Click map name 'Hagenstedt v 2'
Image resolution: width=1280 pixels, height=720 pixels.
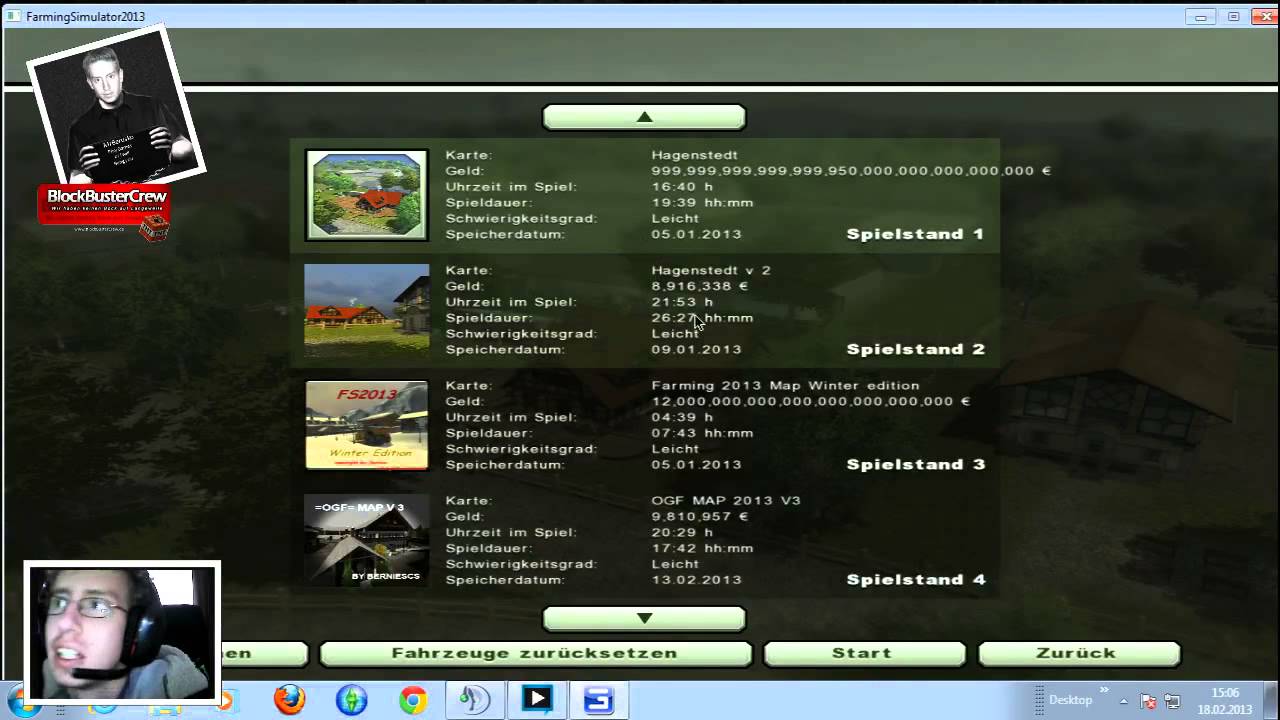(711, 270)
